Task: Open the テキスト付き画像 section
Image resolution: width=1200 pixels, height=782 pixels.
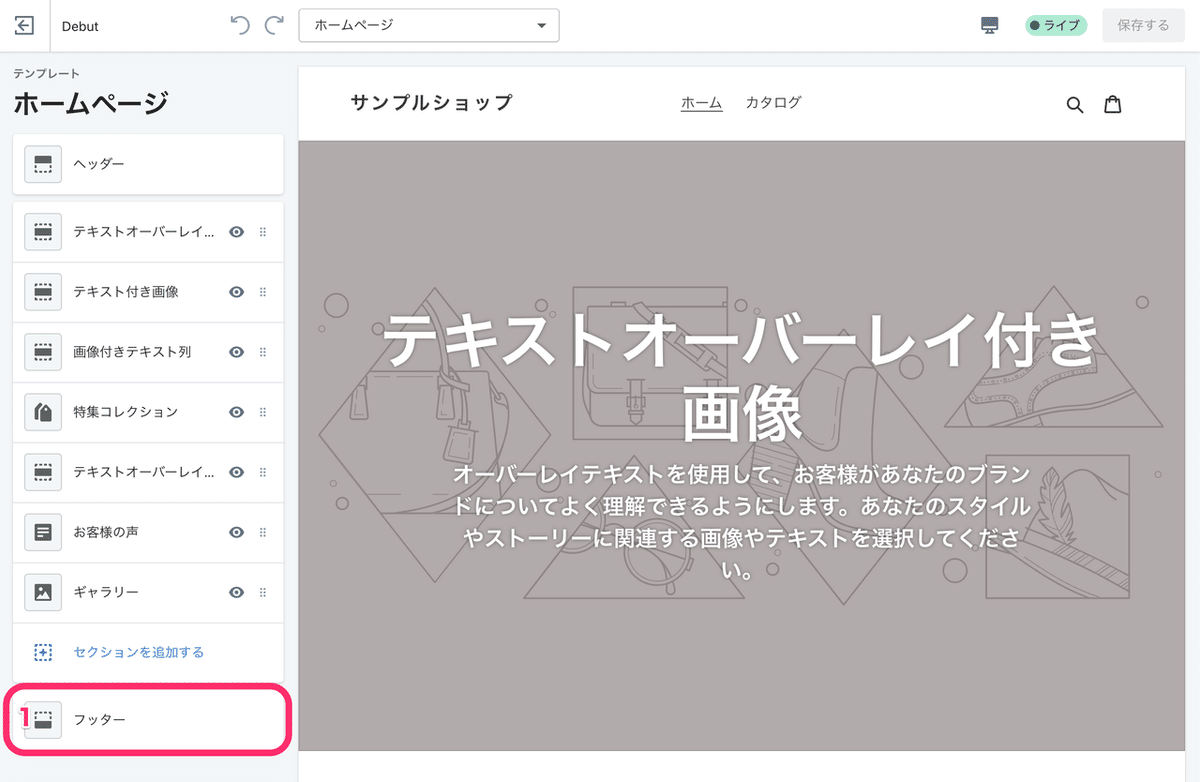Action: [x=148, y=292]
